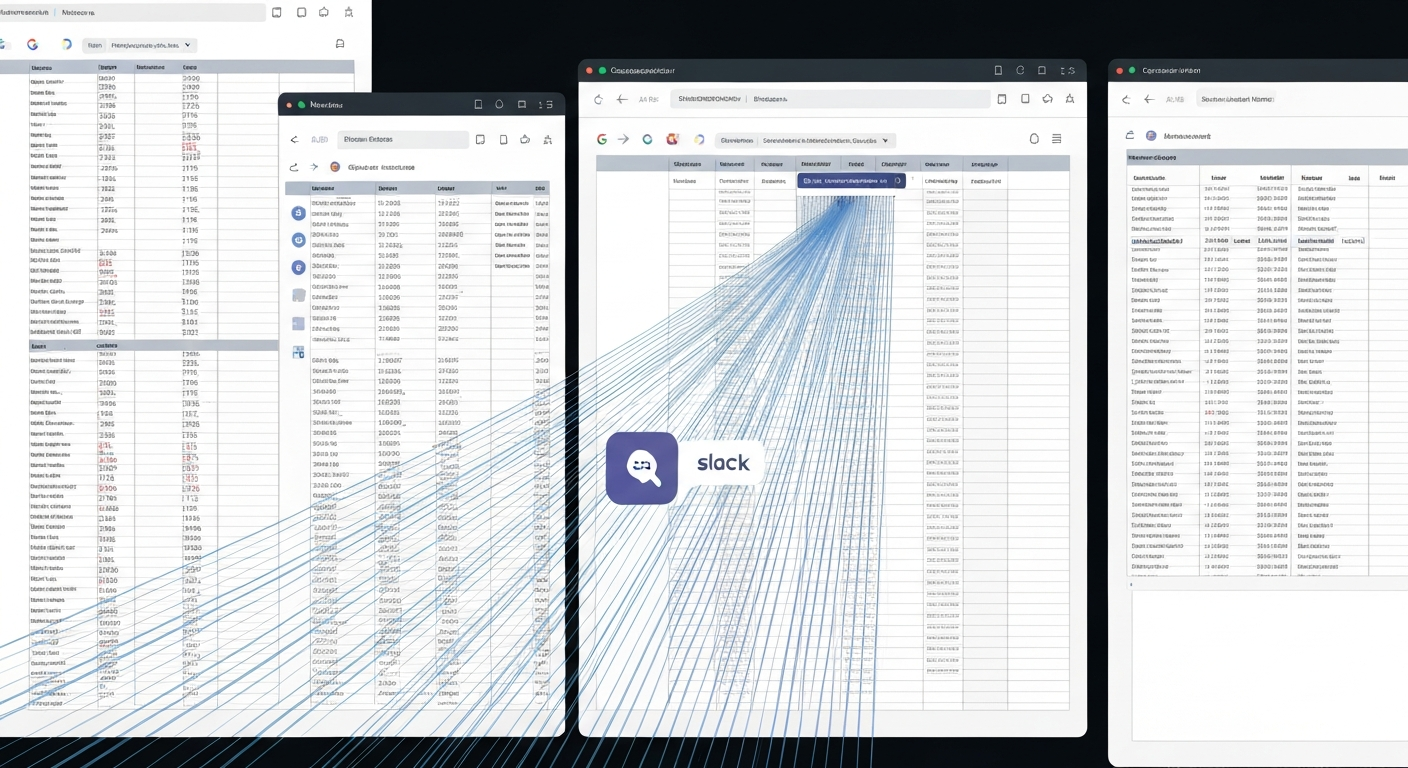The width and height of the screenshot is (1408, 768).
Task: Click reload icon in center window address bar
Action: (598, 99)
